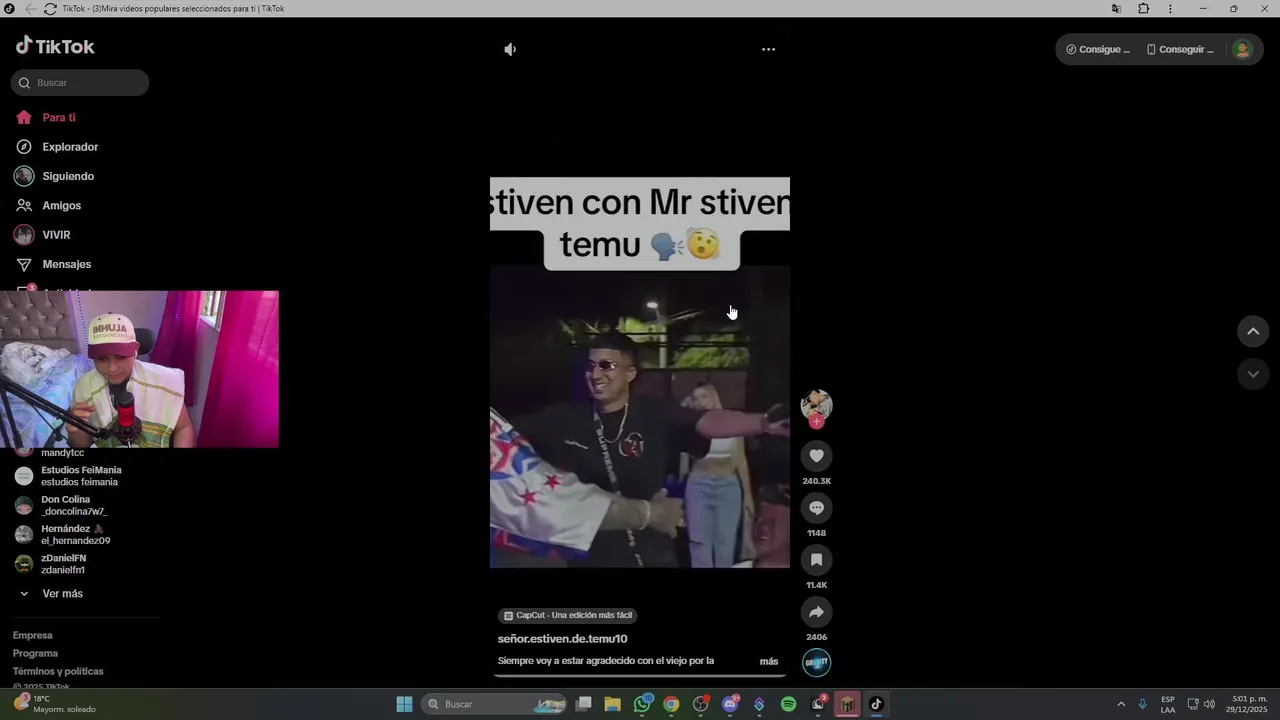Open VIVIR live section
Image resolution: width=1280 pixels, height=720 pixels.
pos(56,235)
